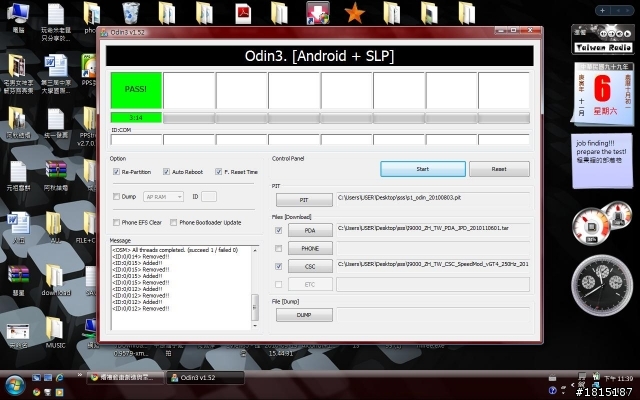The height and width of the screenshot is (400, 640).
Task: Enable the Dump checkbox
Action: tap(116, 197)
